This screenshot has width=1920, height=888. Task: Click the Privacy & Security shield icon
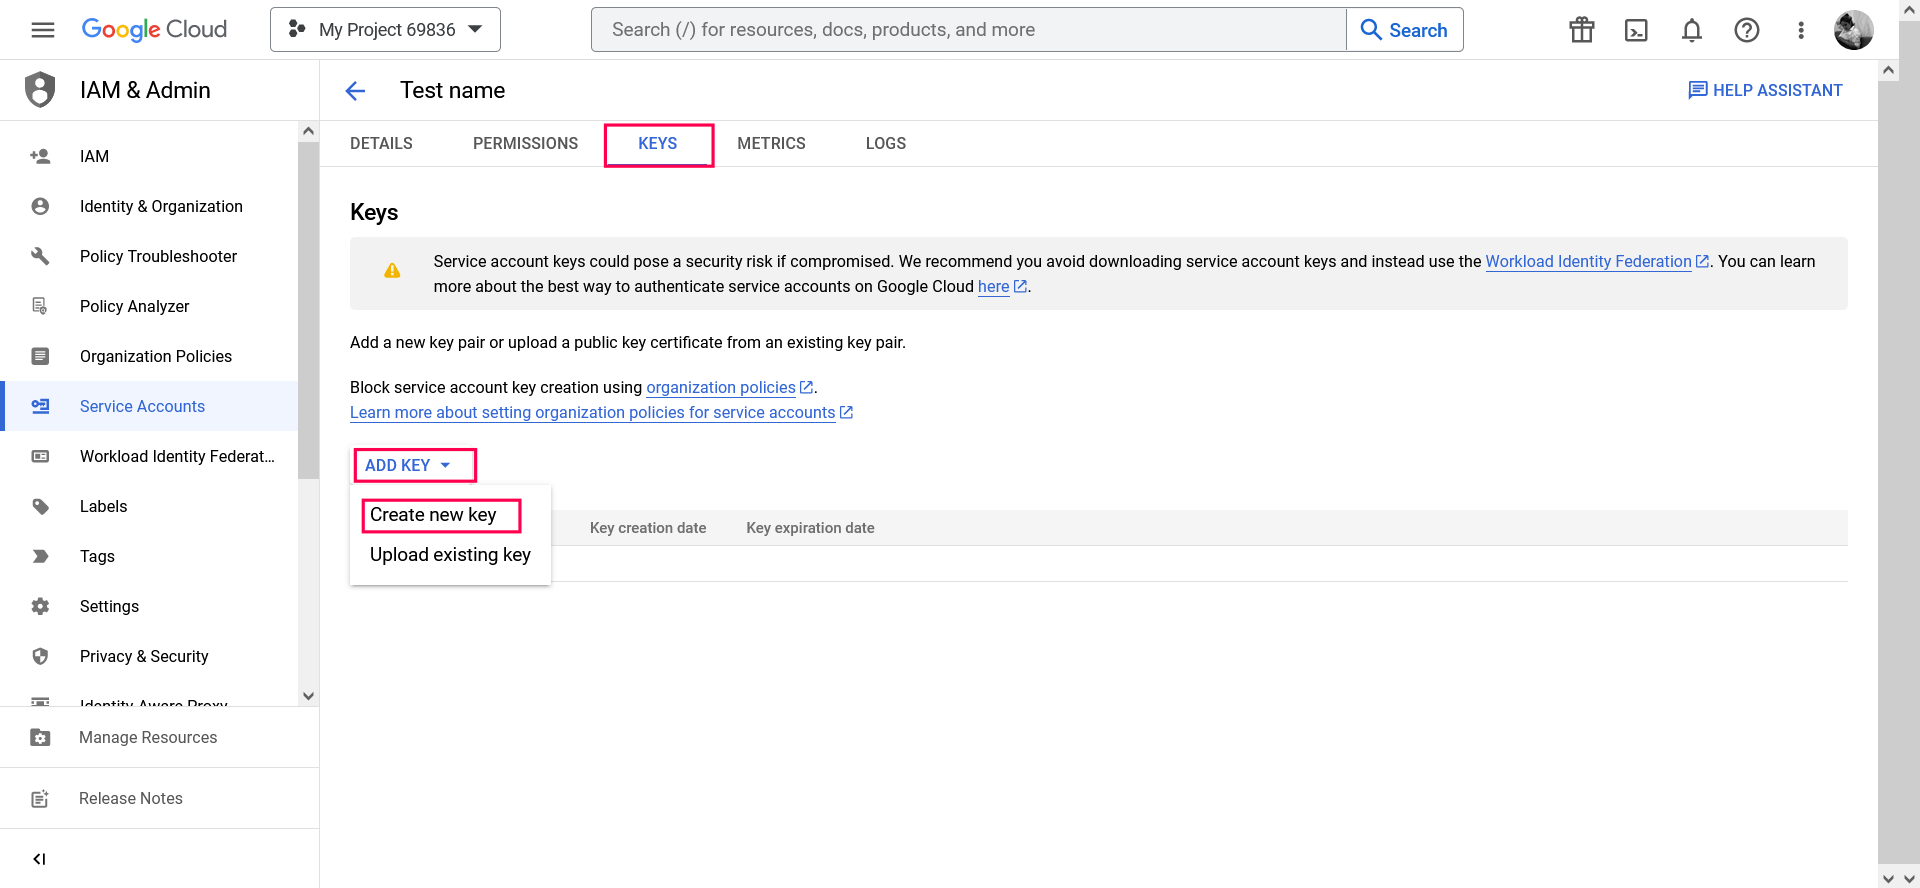click(x=40, y=656)
